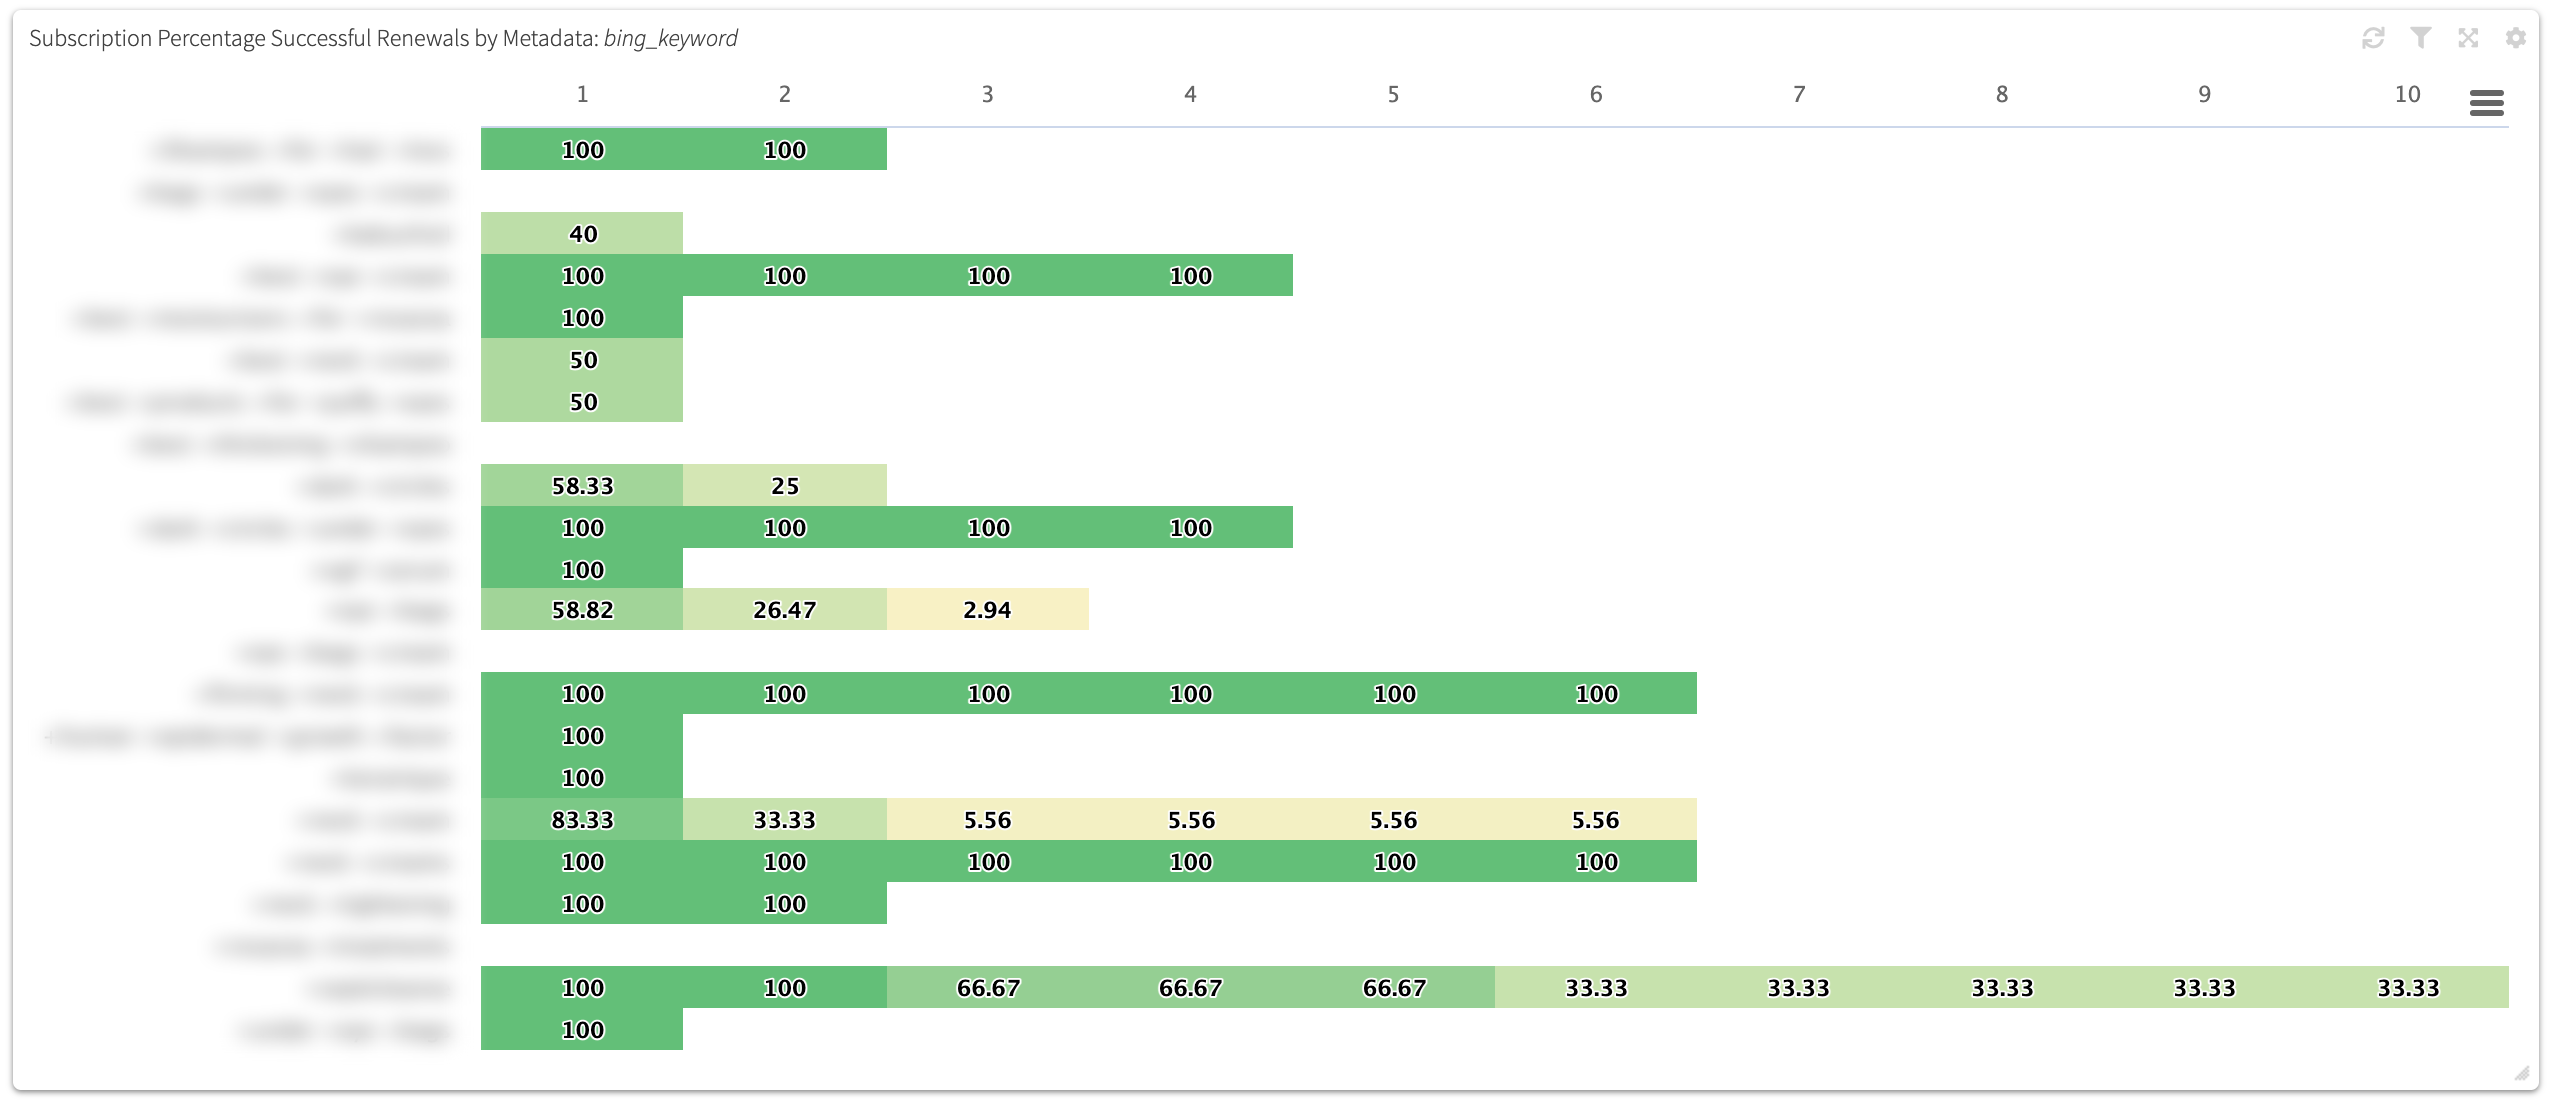Click column header 1
This screenshot has width=2558, height=1103.
tap(582, 94)
